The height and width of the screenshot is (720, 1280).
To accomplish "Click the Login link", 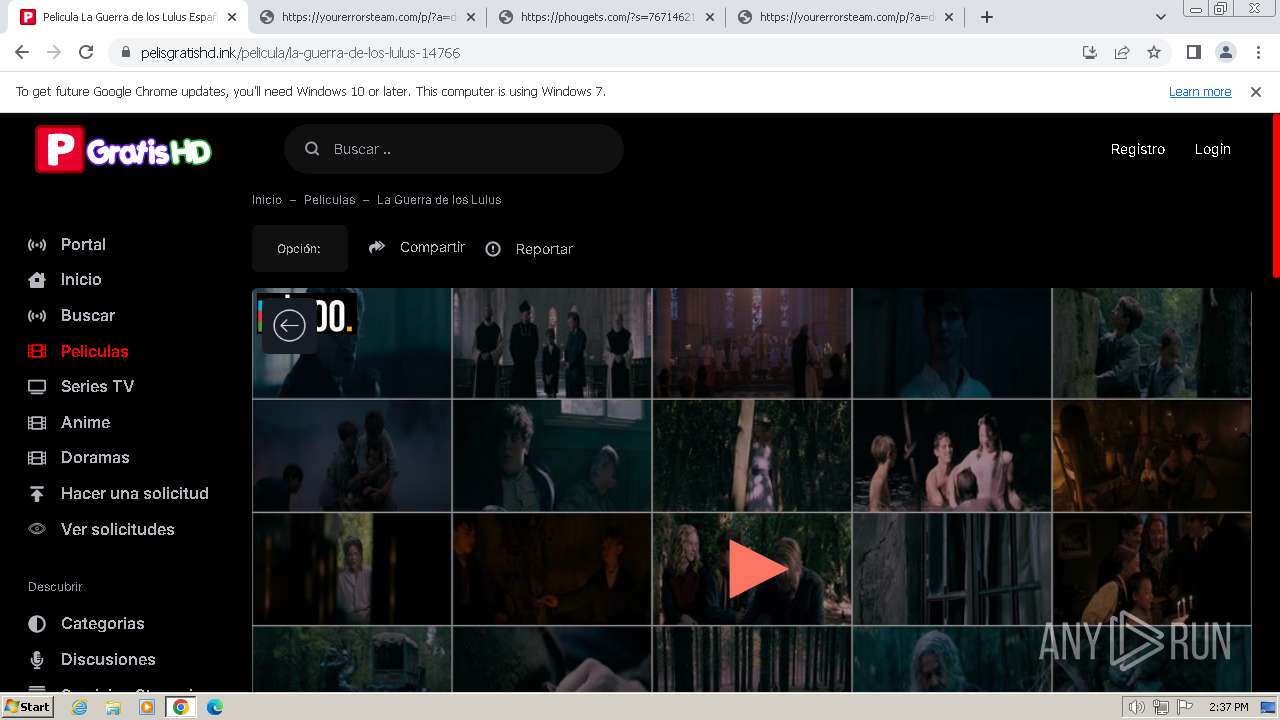I will click(1212, 149).
